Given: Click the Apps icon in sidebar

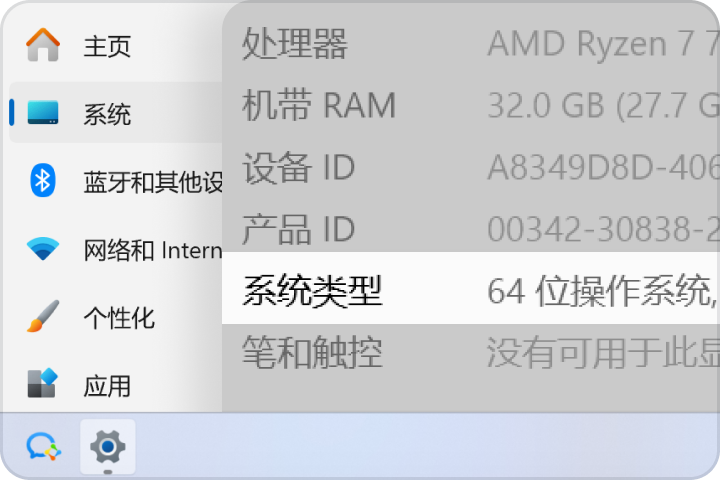Looking at the screenshot, I should pyautogui.click(x=42, y=384).
